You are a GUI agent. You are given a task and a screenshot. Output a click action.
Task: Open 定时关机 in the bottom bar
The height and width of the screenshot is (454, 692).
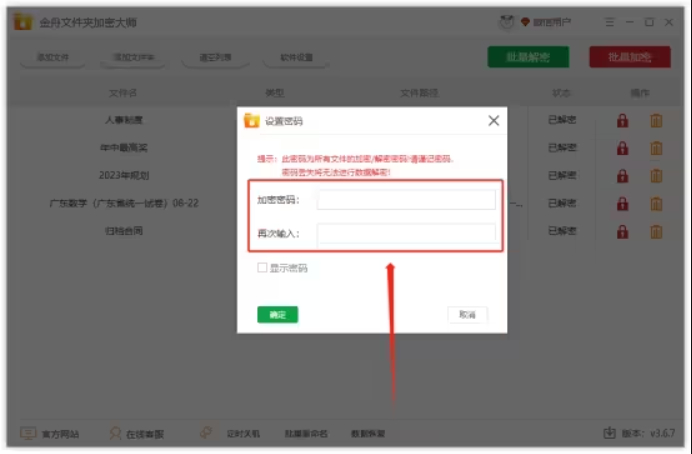click(x=243, y=434)
